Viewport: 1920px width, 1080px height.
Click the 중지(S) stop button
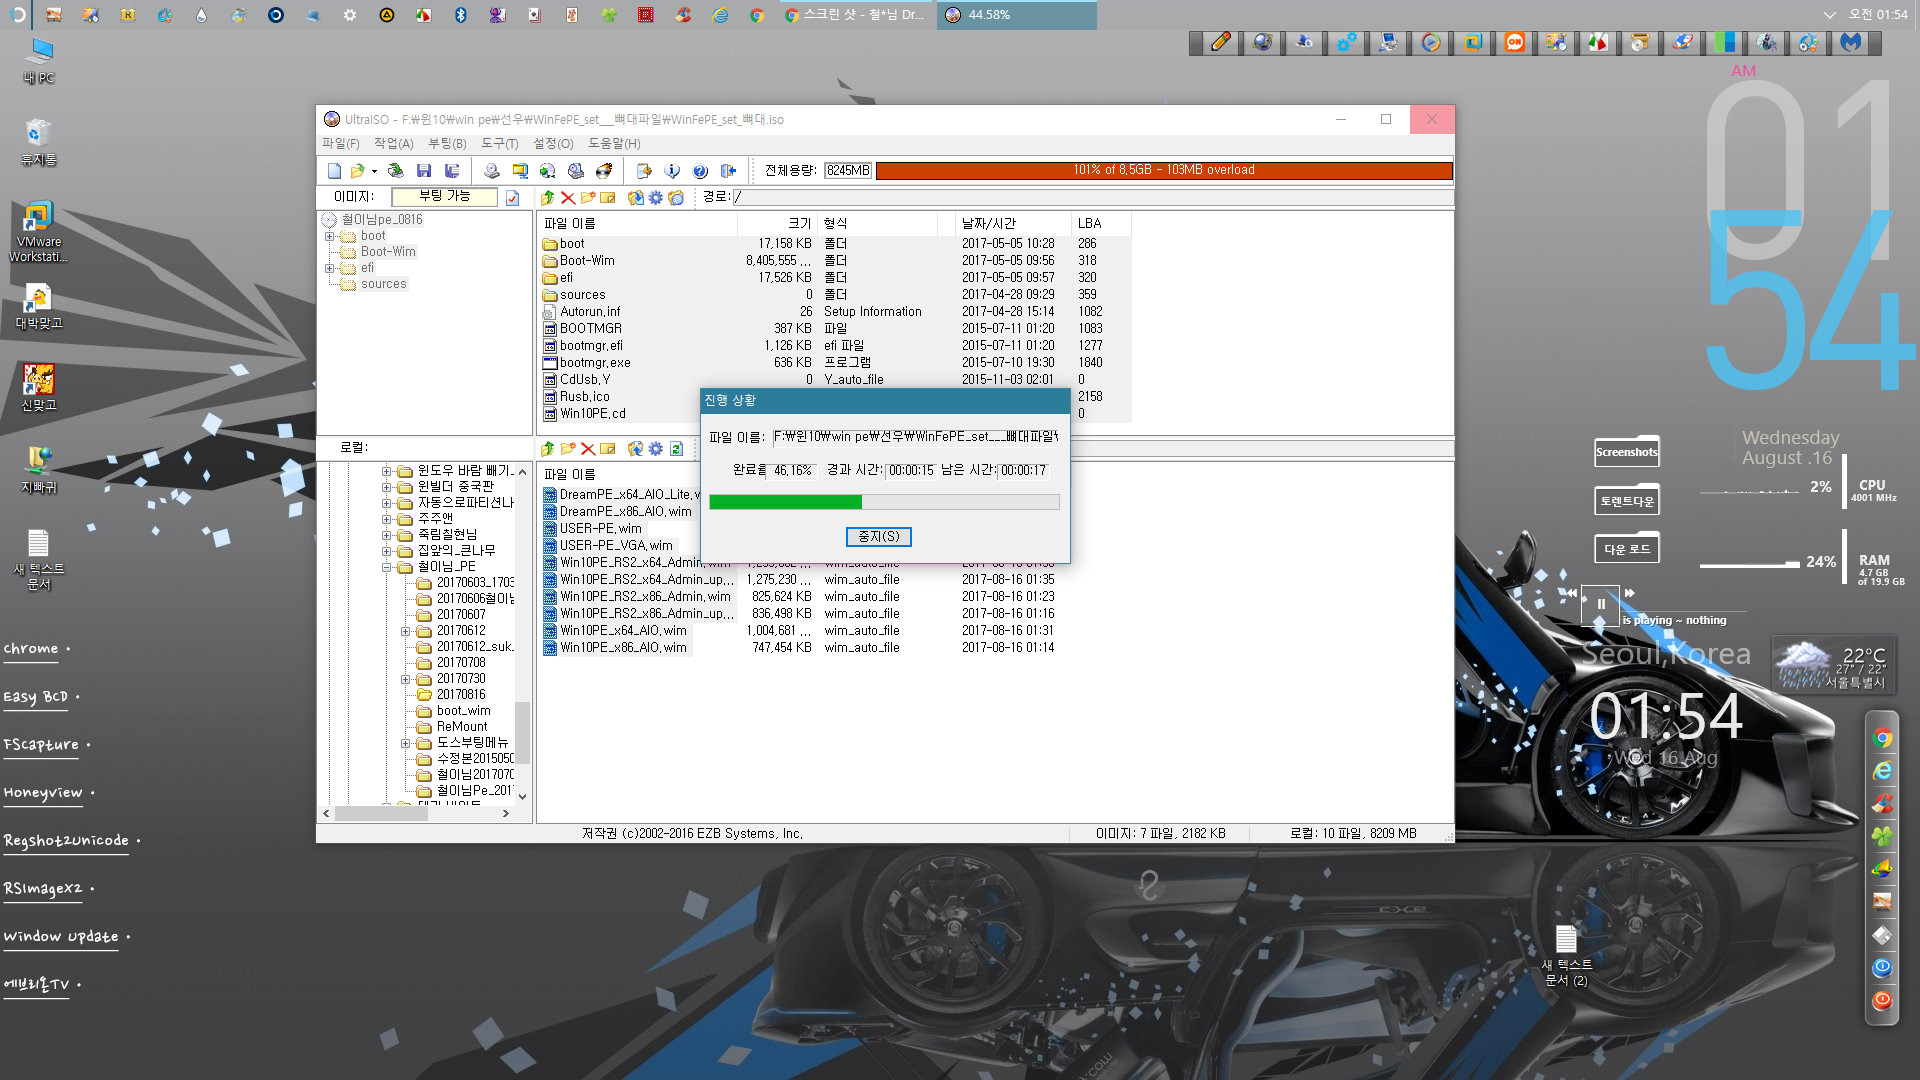pyautogui.click(x=879, y=537)
